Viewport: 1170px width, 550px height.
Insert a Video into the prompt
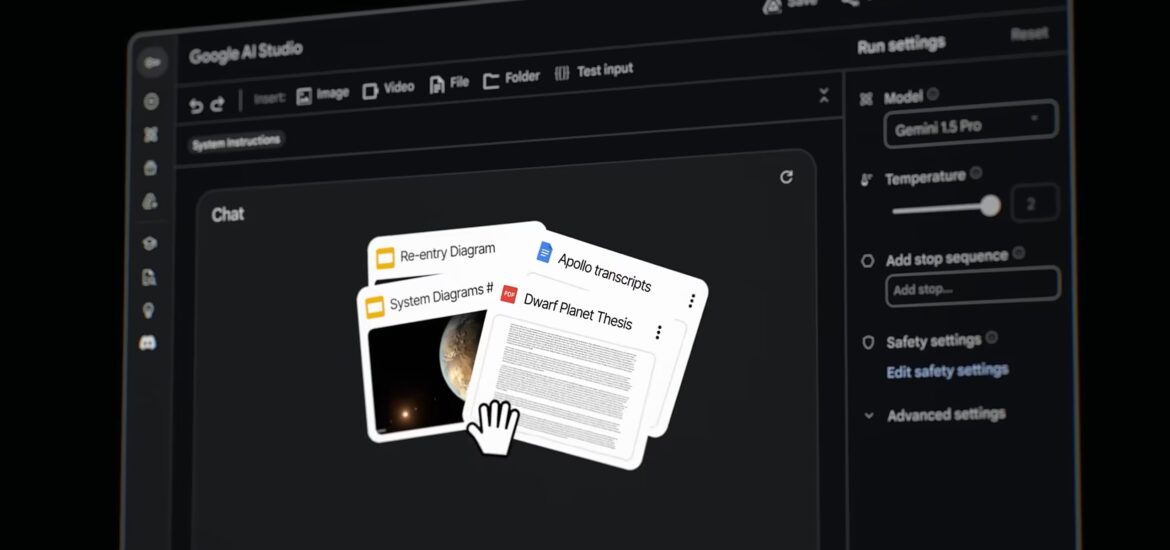[388, 88]
